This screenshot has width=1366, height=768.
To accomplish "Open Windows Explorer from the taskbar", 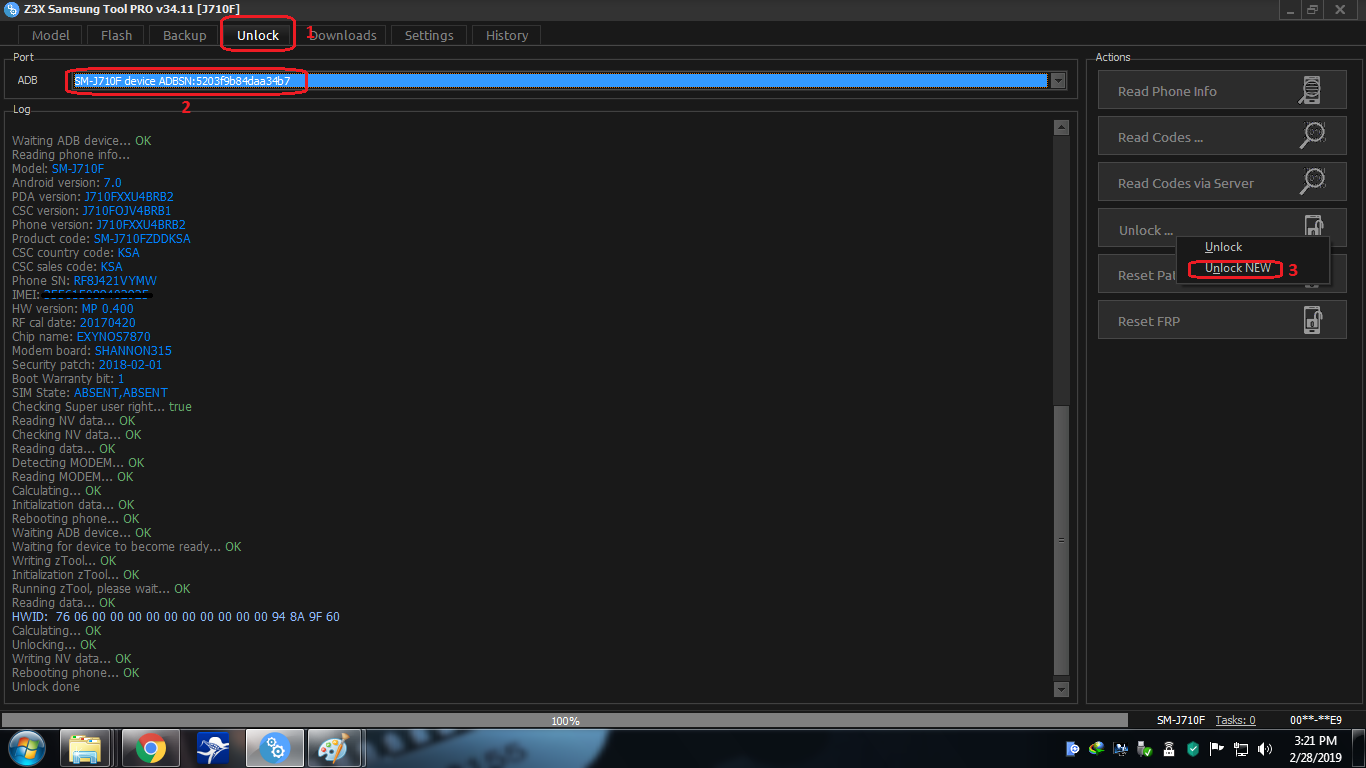I will coord(85,748).
